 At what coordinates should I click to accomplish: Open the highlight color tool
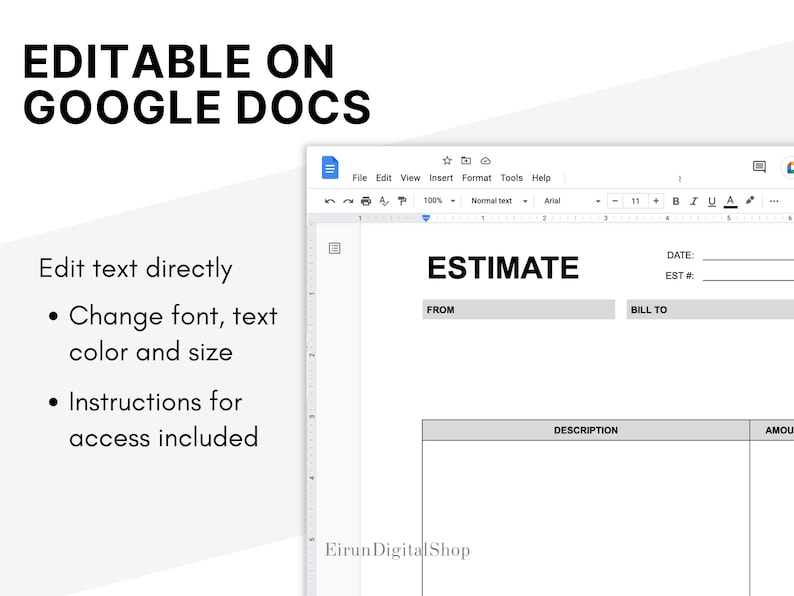749,201
